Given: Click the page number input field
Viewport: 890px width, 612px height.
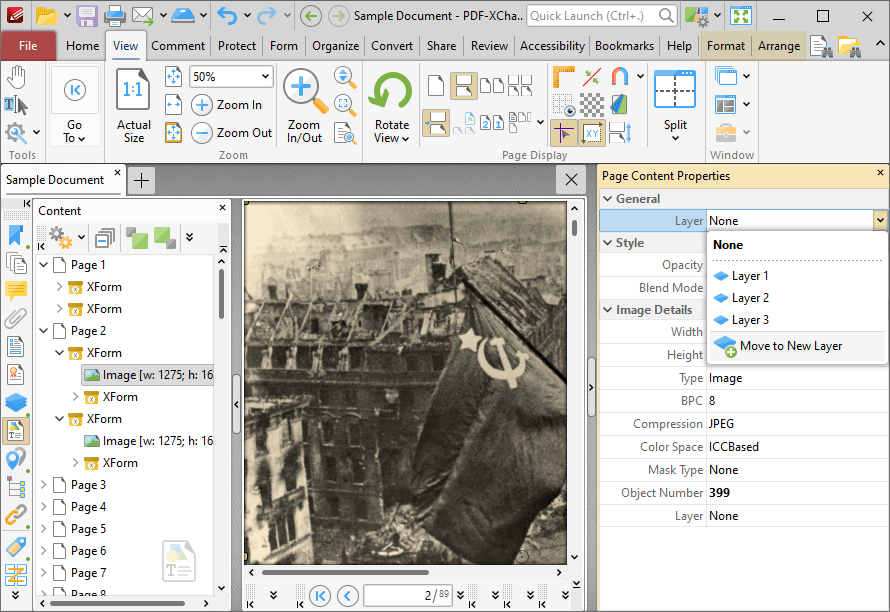Looking at the screenshot, I should tap(407, 596).
